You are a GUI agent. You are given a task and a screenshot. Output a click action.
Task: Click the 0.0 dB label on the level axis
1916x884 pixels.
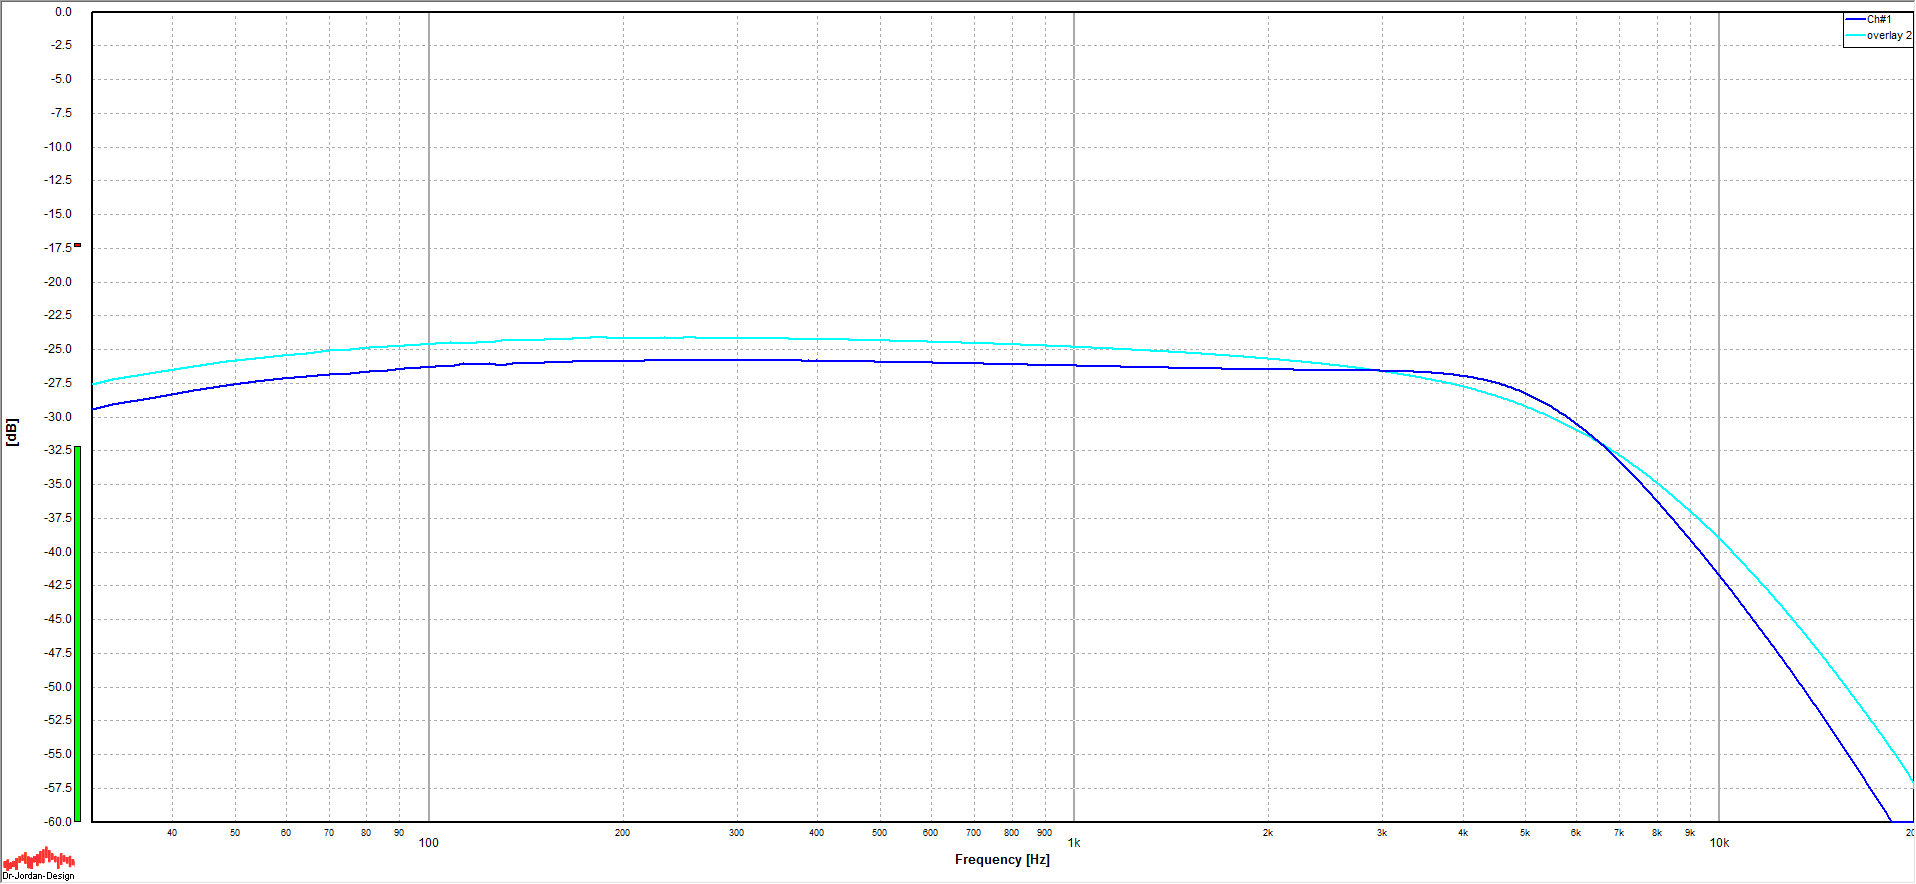point(63,12)
